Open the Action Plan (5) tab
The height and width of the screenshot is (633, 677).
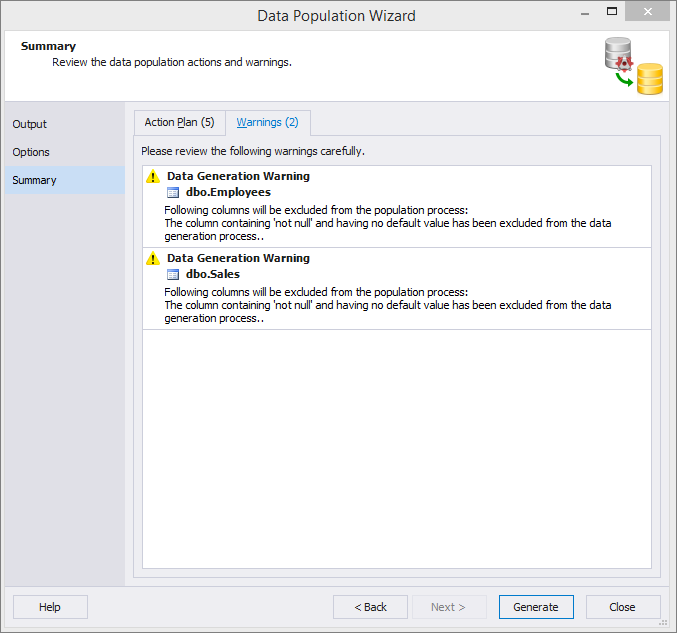179,123
